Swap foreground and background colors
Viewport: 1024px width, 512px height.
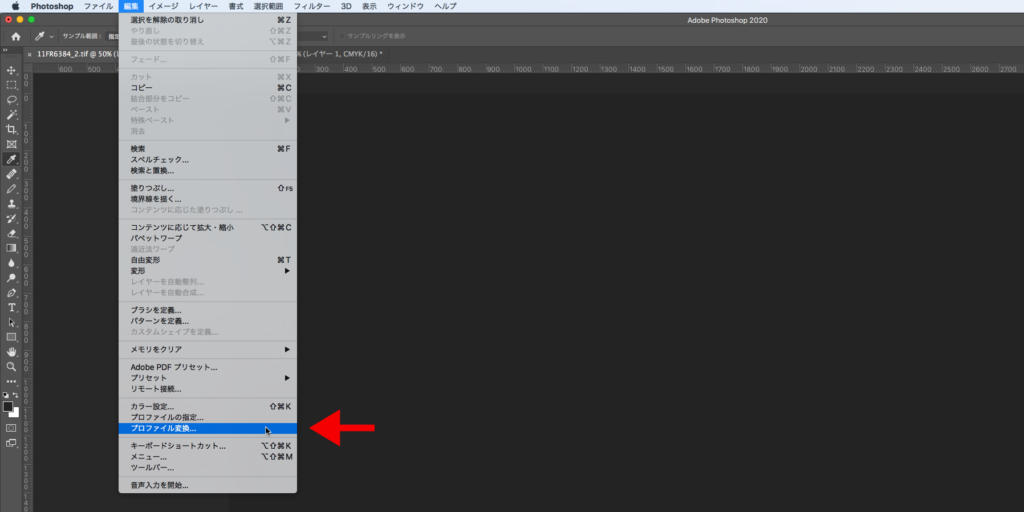coord(16,395)
